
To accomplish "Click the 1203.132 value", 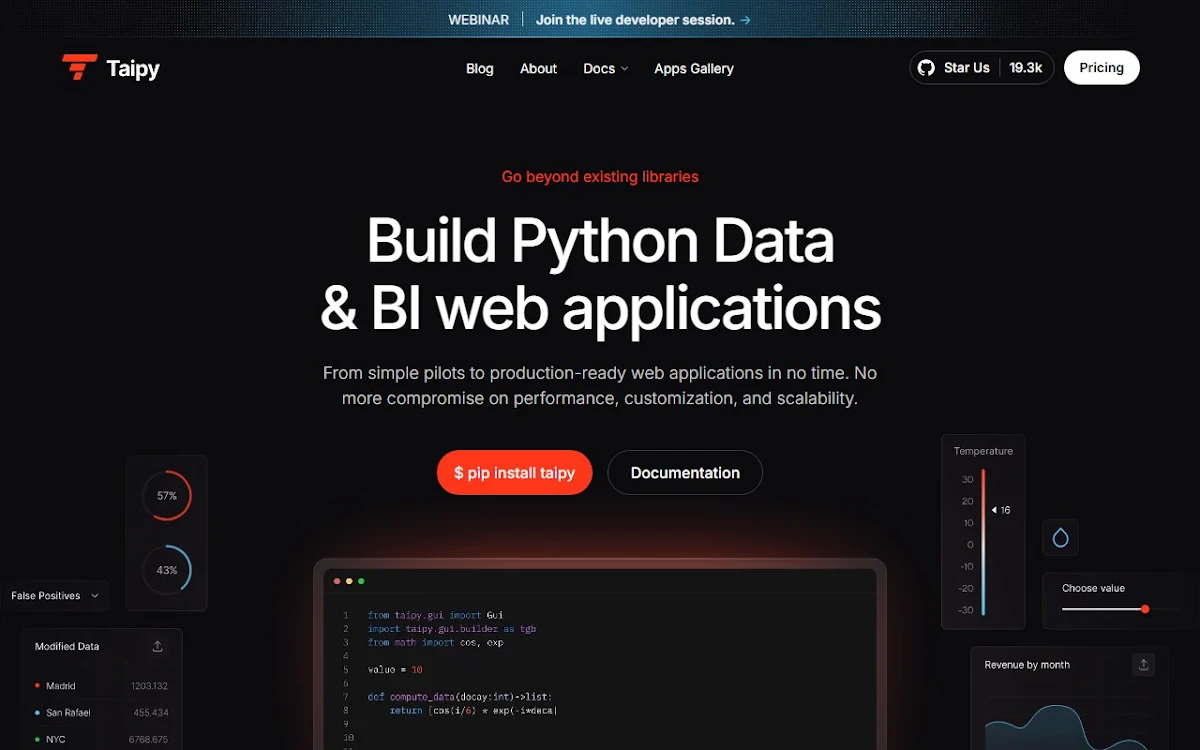I will (x=149, y=686).
